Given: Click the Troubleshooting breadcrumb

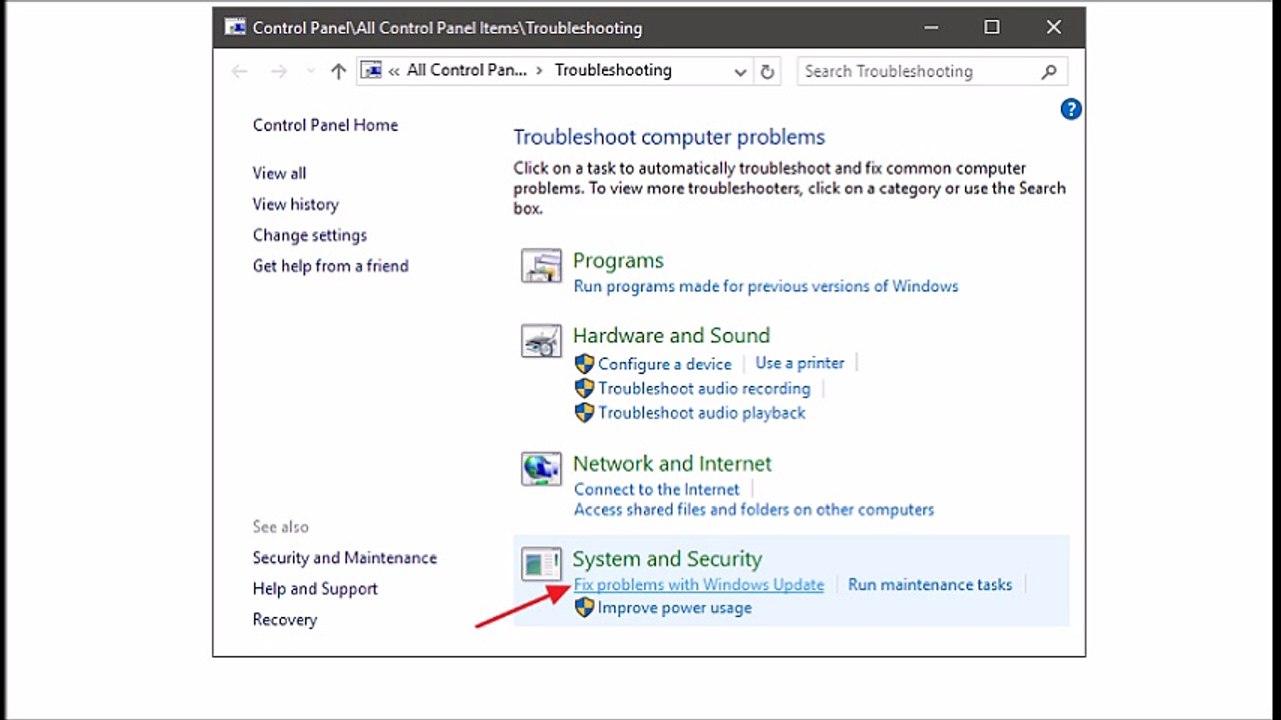Looking at the screenshot, I should click(x=613, y=70).
